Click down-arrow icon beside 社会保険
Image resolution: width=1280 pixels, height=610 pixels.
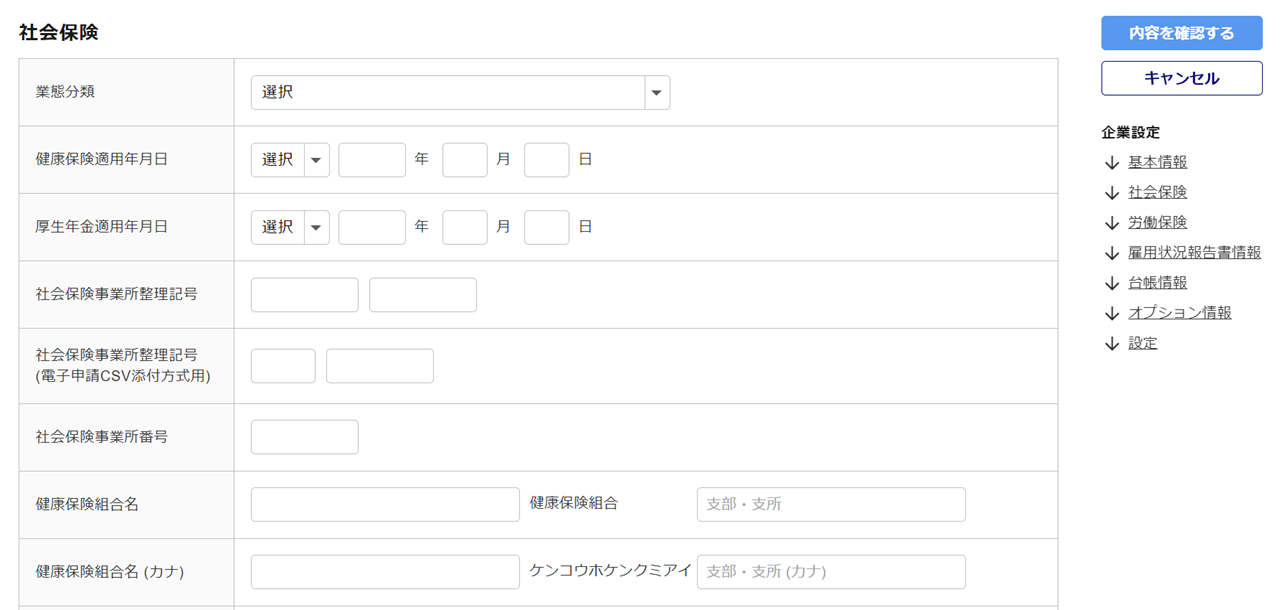click(1111, 193)
